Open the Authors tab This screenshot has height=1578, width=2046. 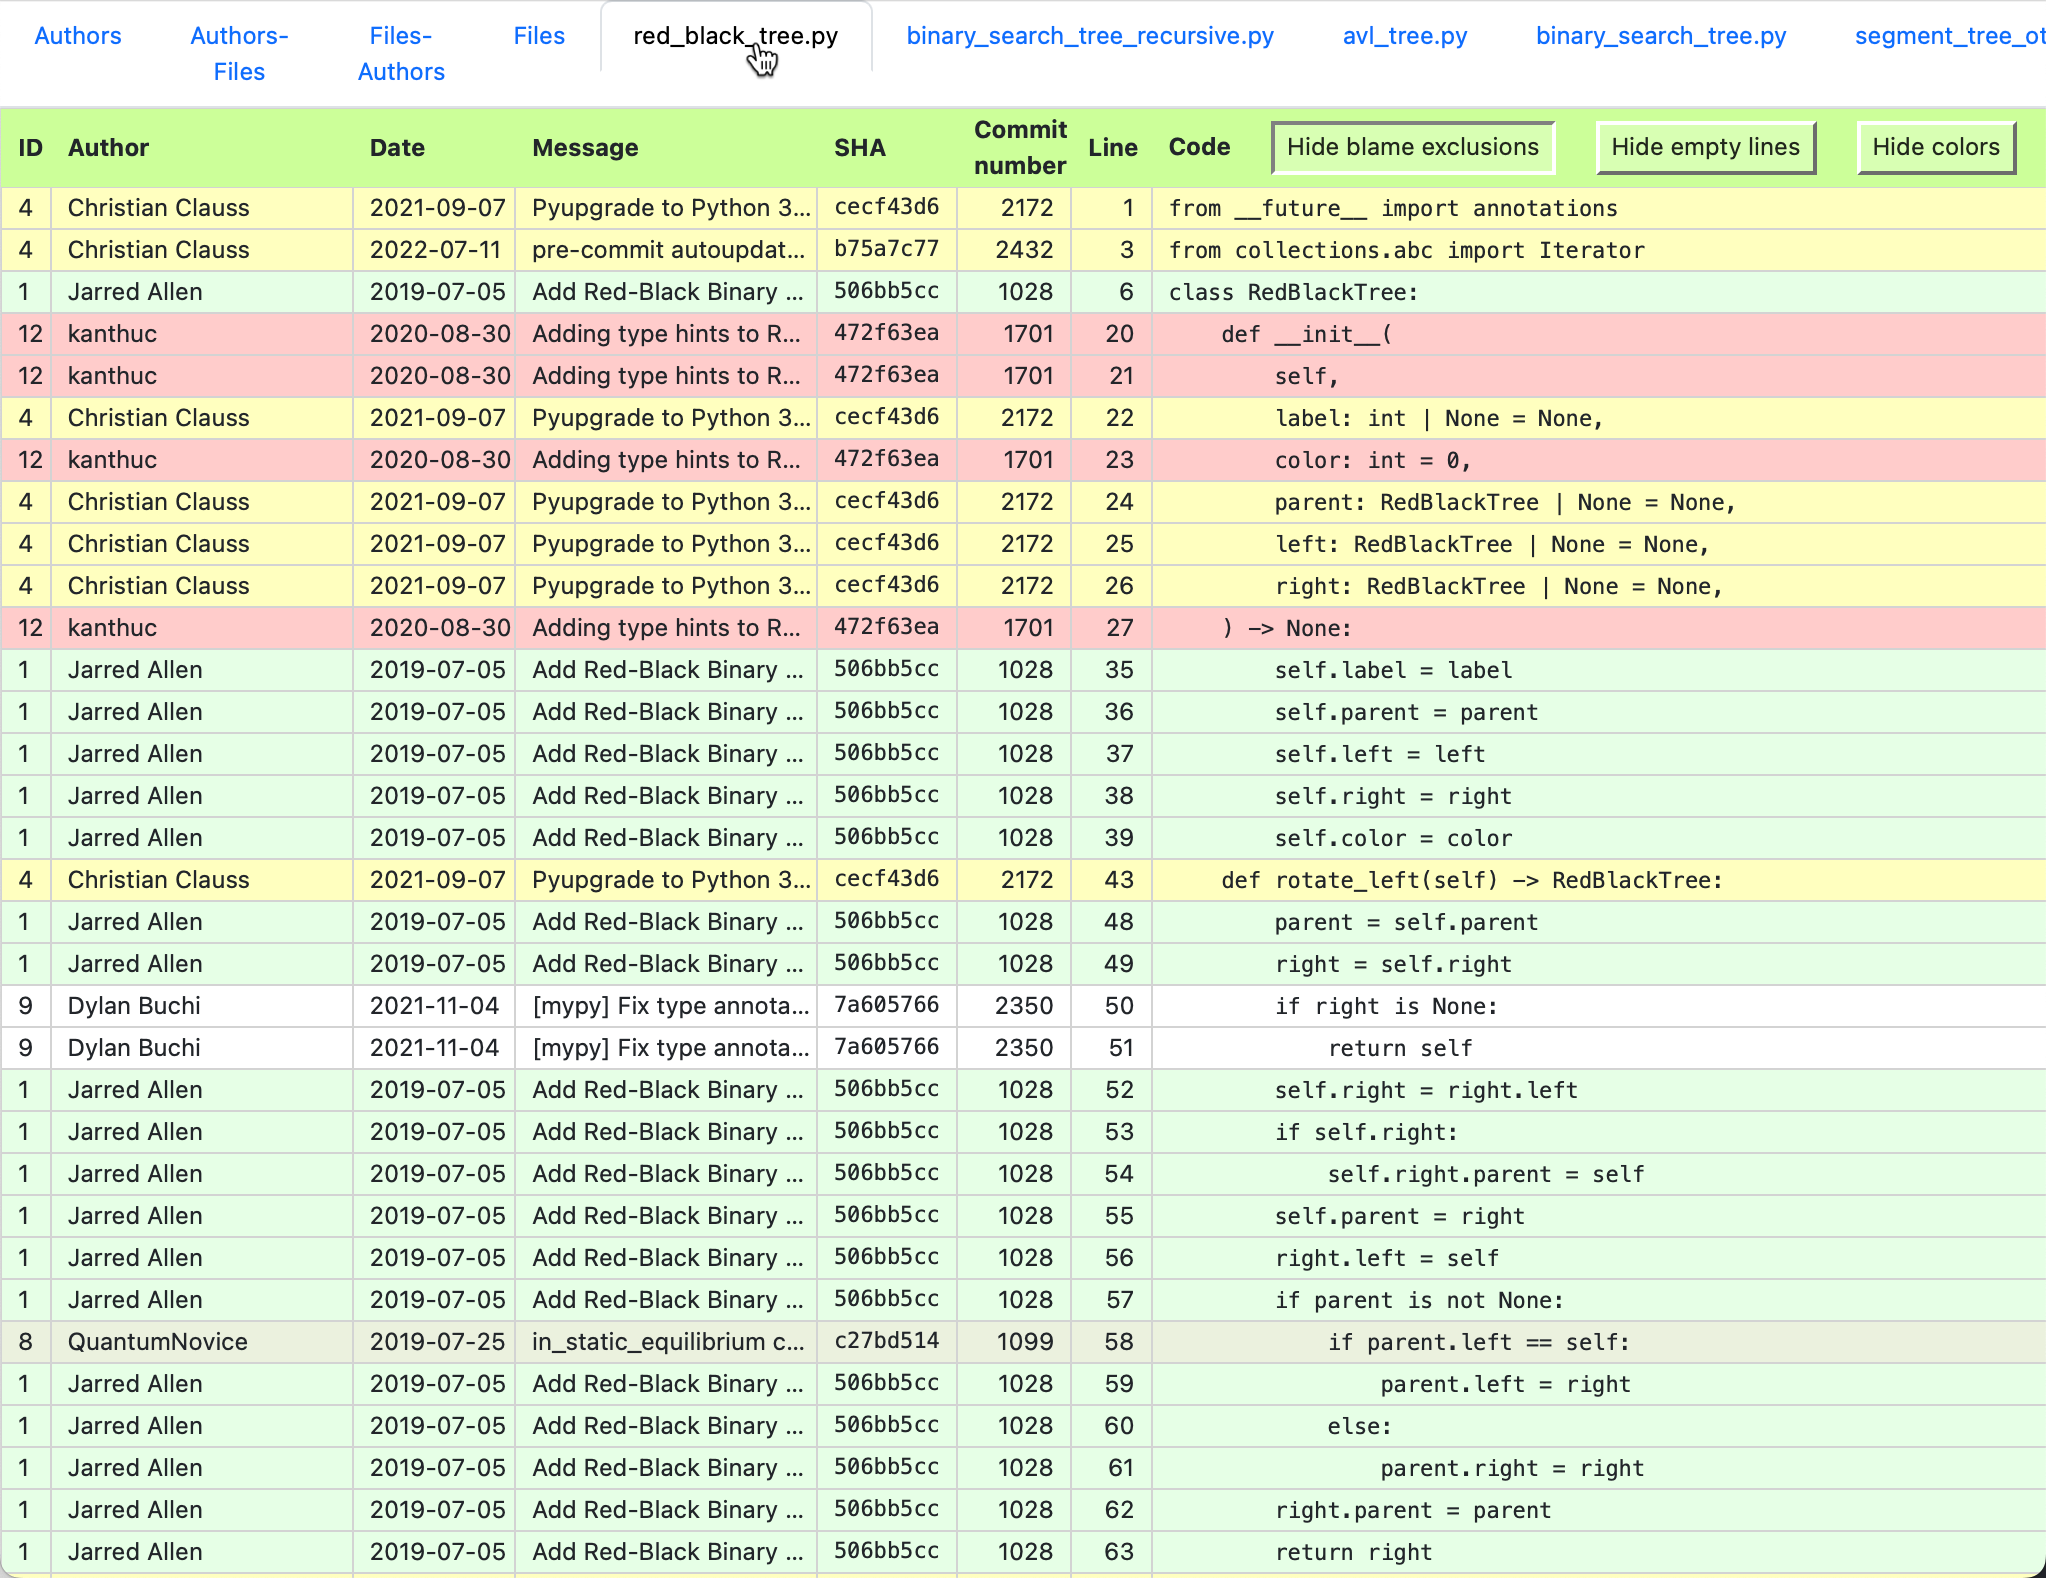77,36
